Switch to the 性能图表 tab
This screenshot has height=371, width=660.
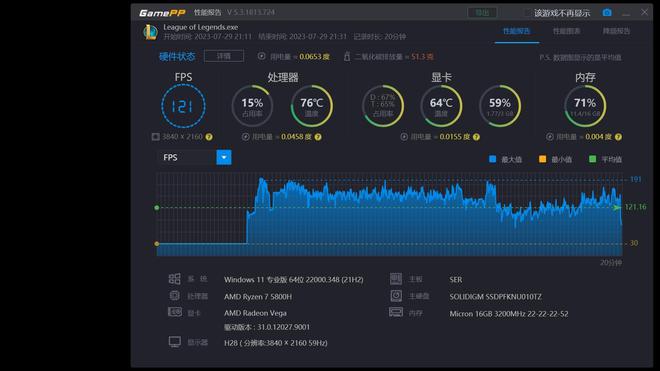(x=566, y=31)
